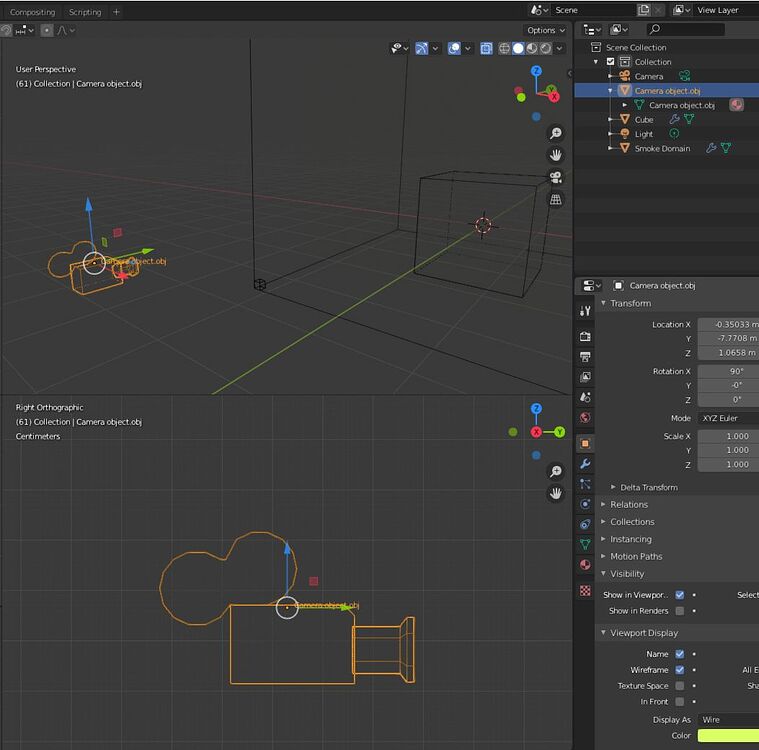Select wireframe viewport shading
The height and width of the screenshot is (750, 759).
504,48
